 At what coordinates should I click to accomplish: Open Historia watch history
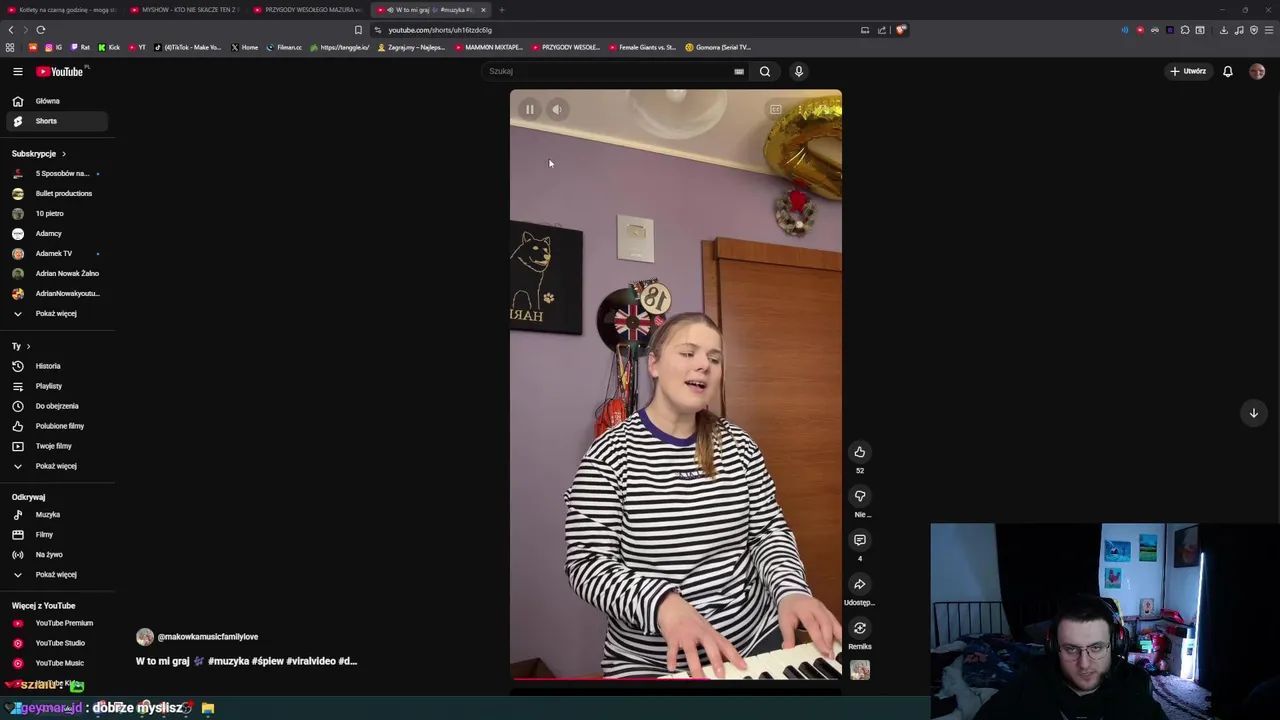[x=57, y=366]
